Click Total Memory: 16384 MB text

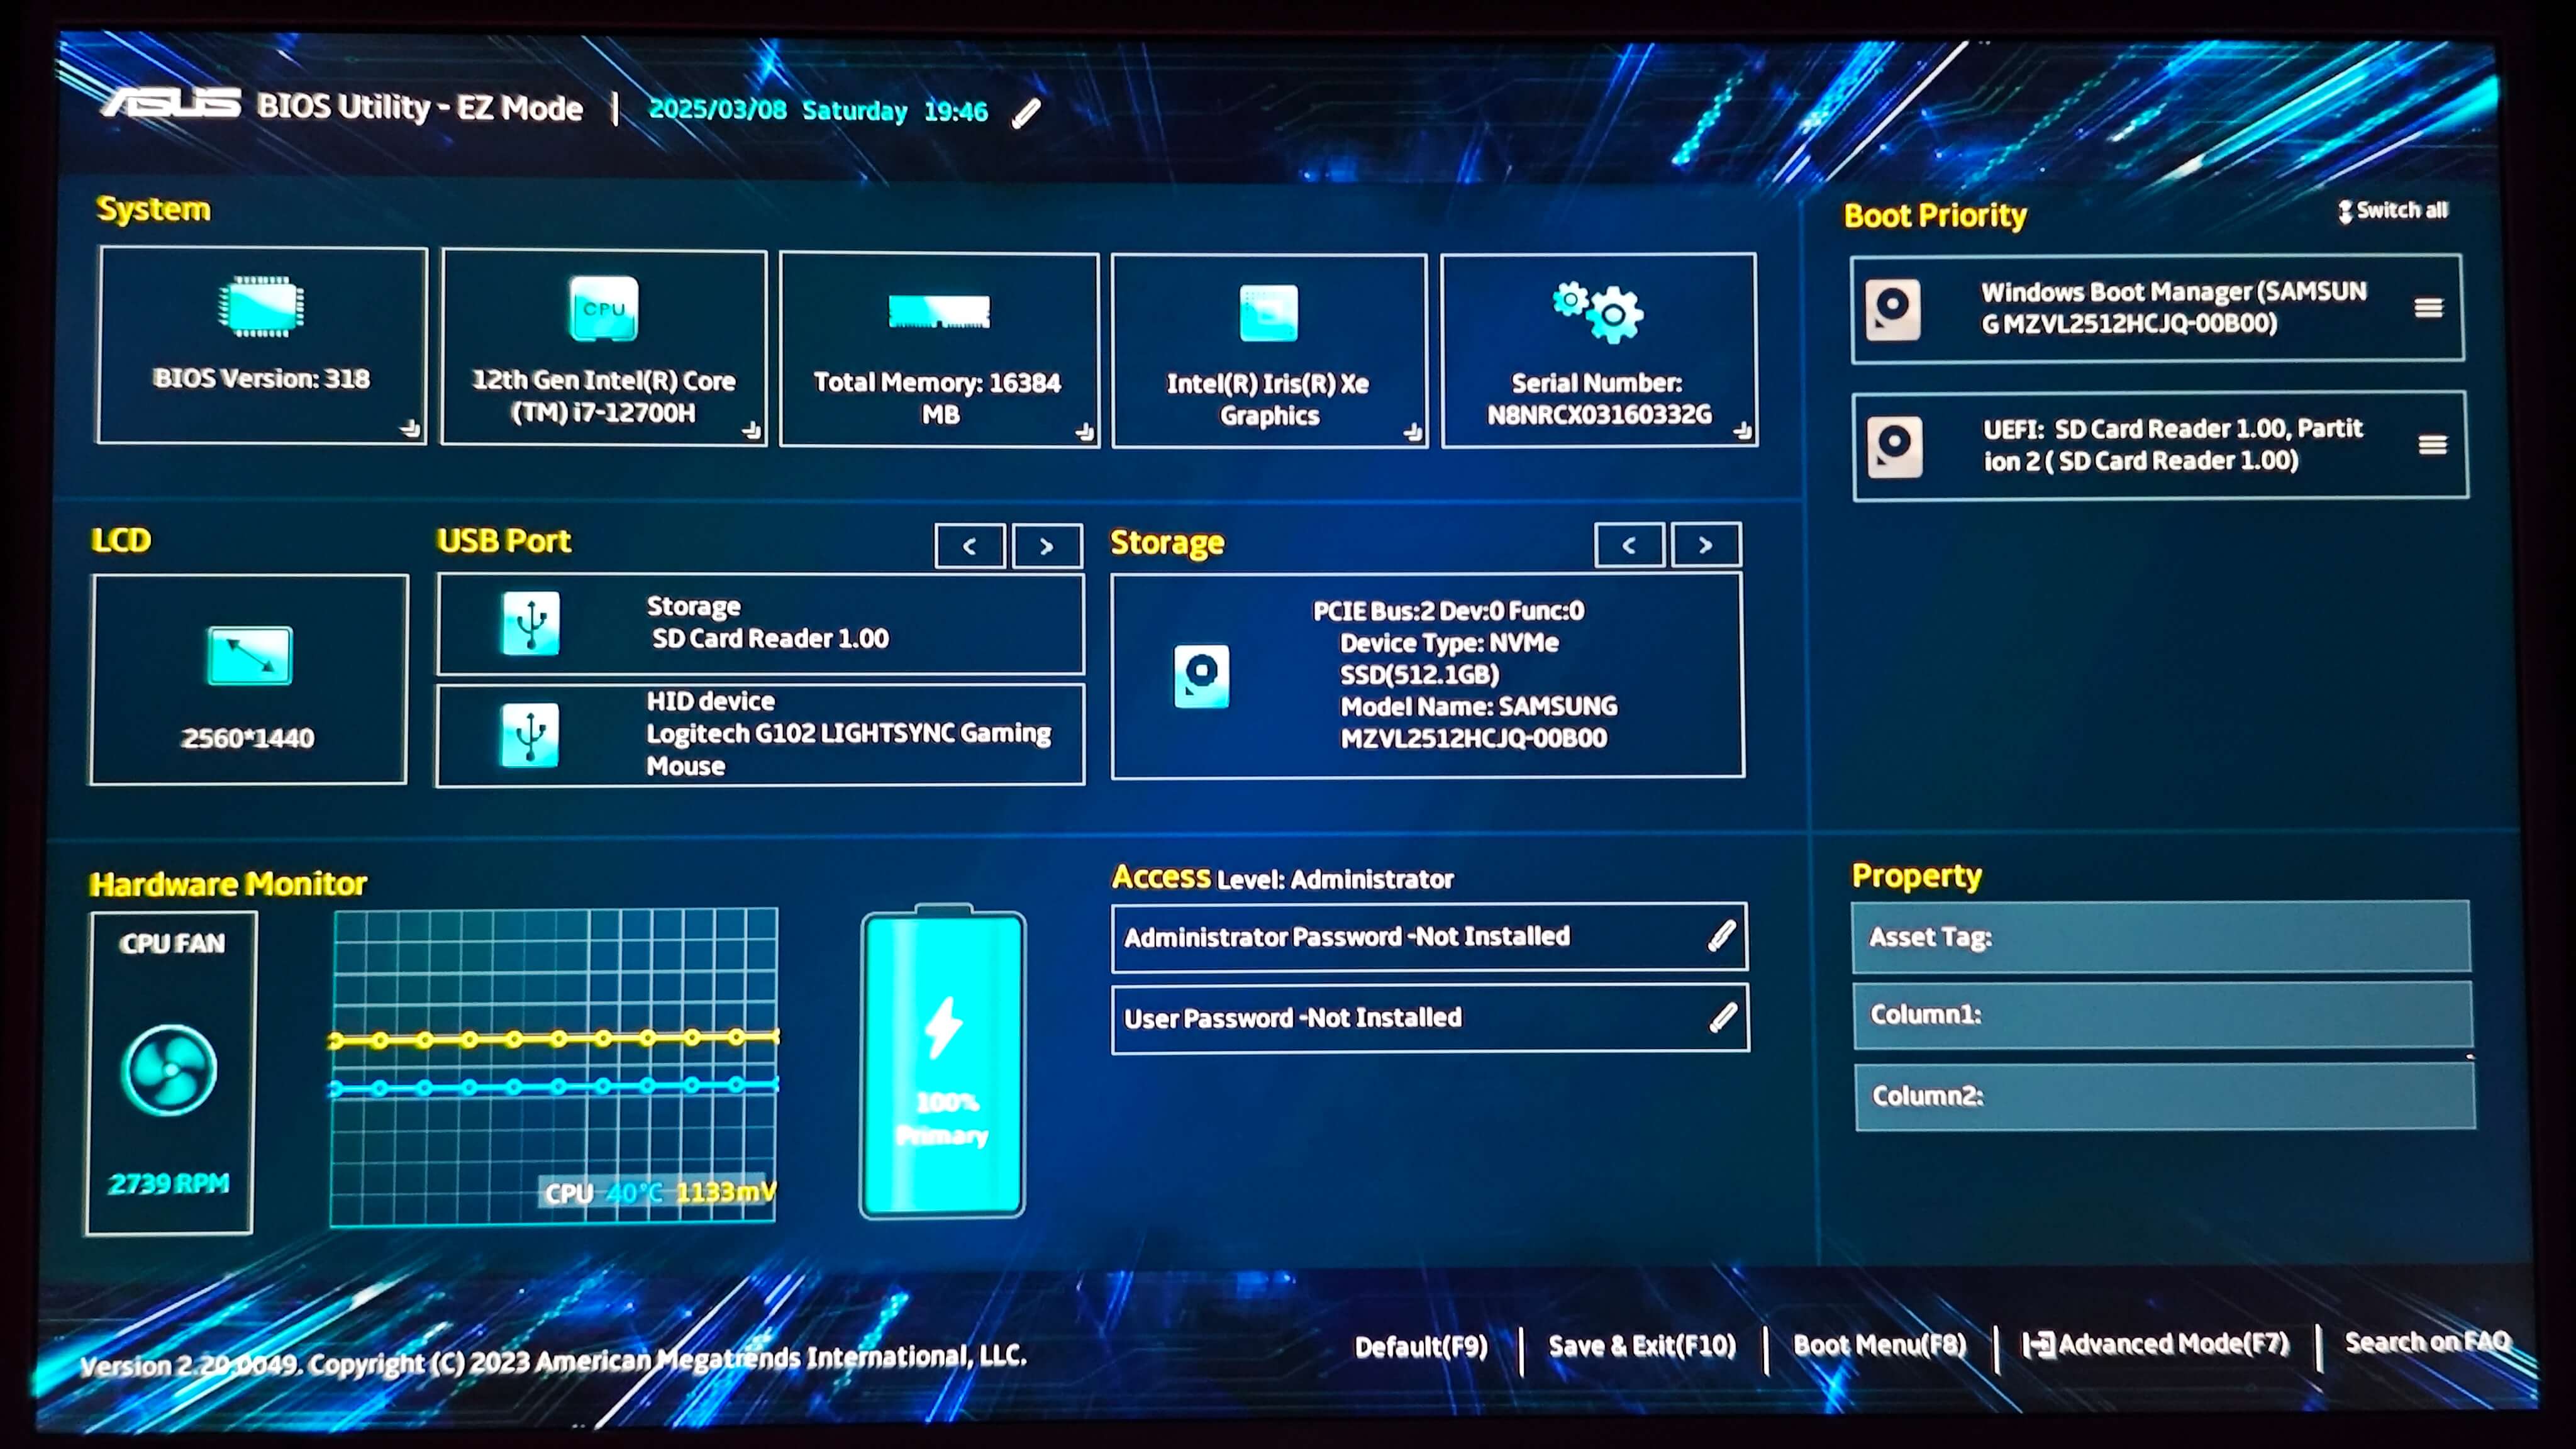[938, 398]
